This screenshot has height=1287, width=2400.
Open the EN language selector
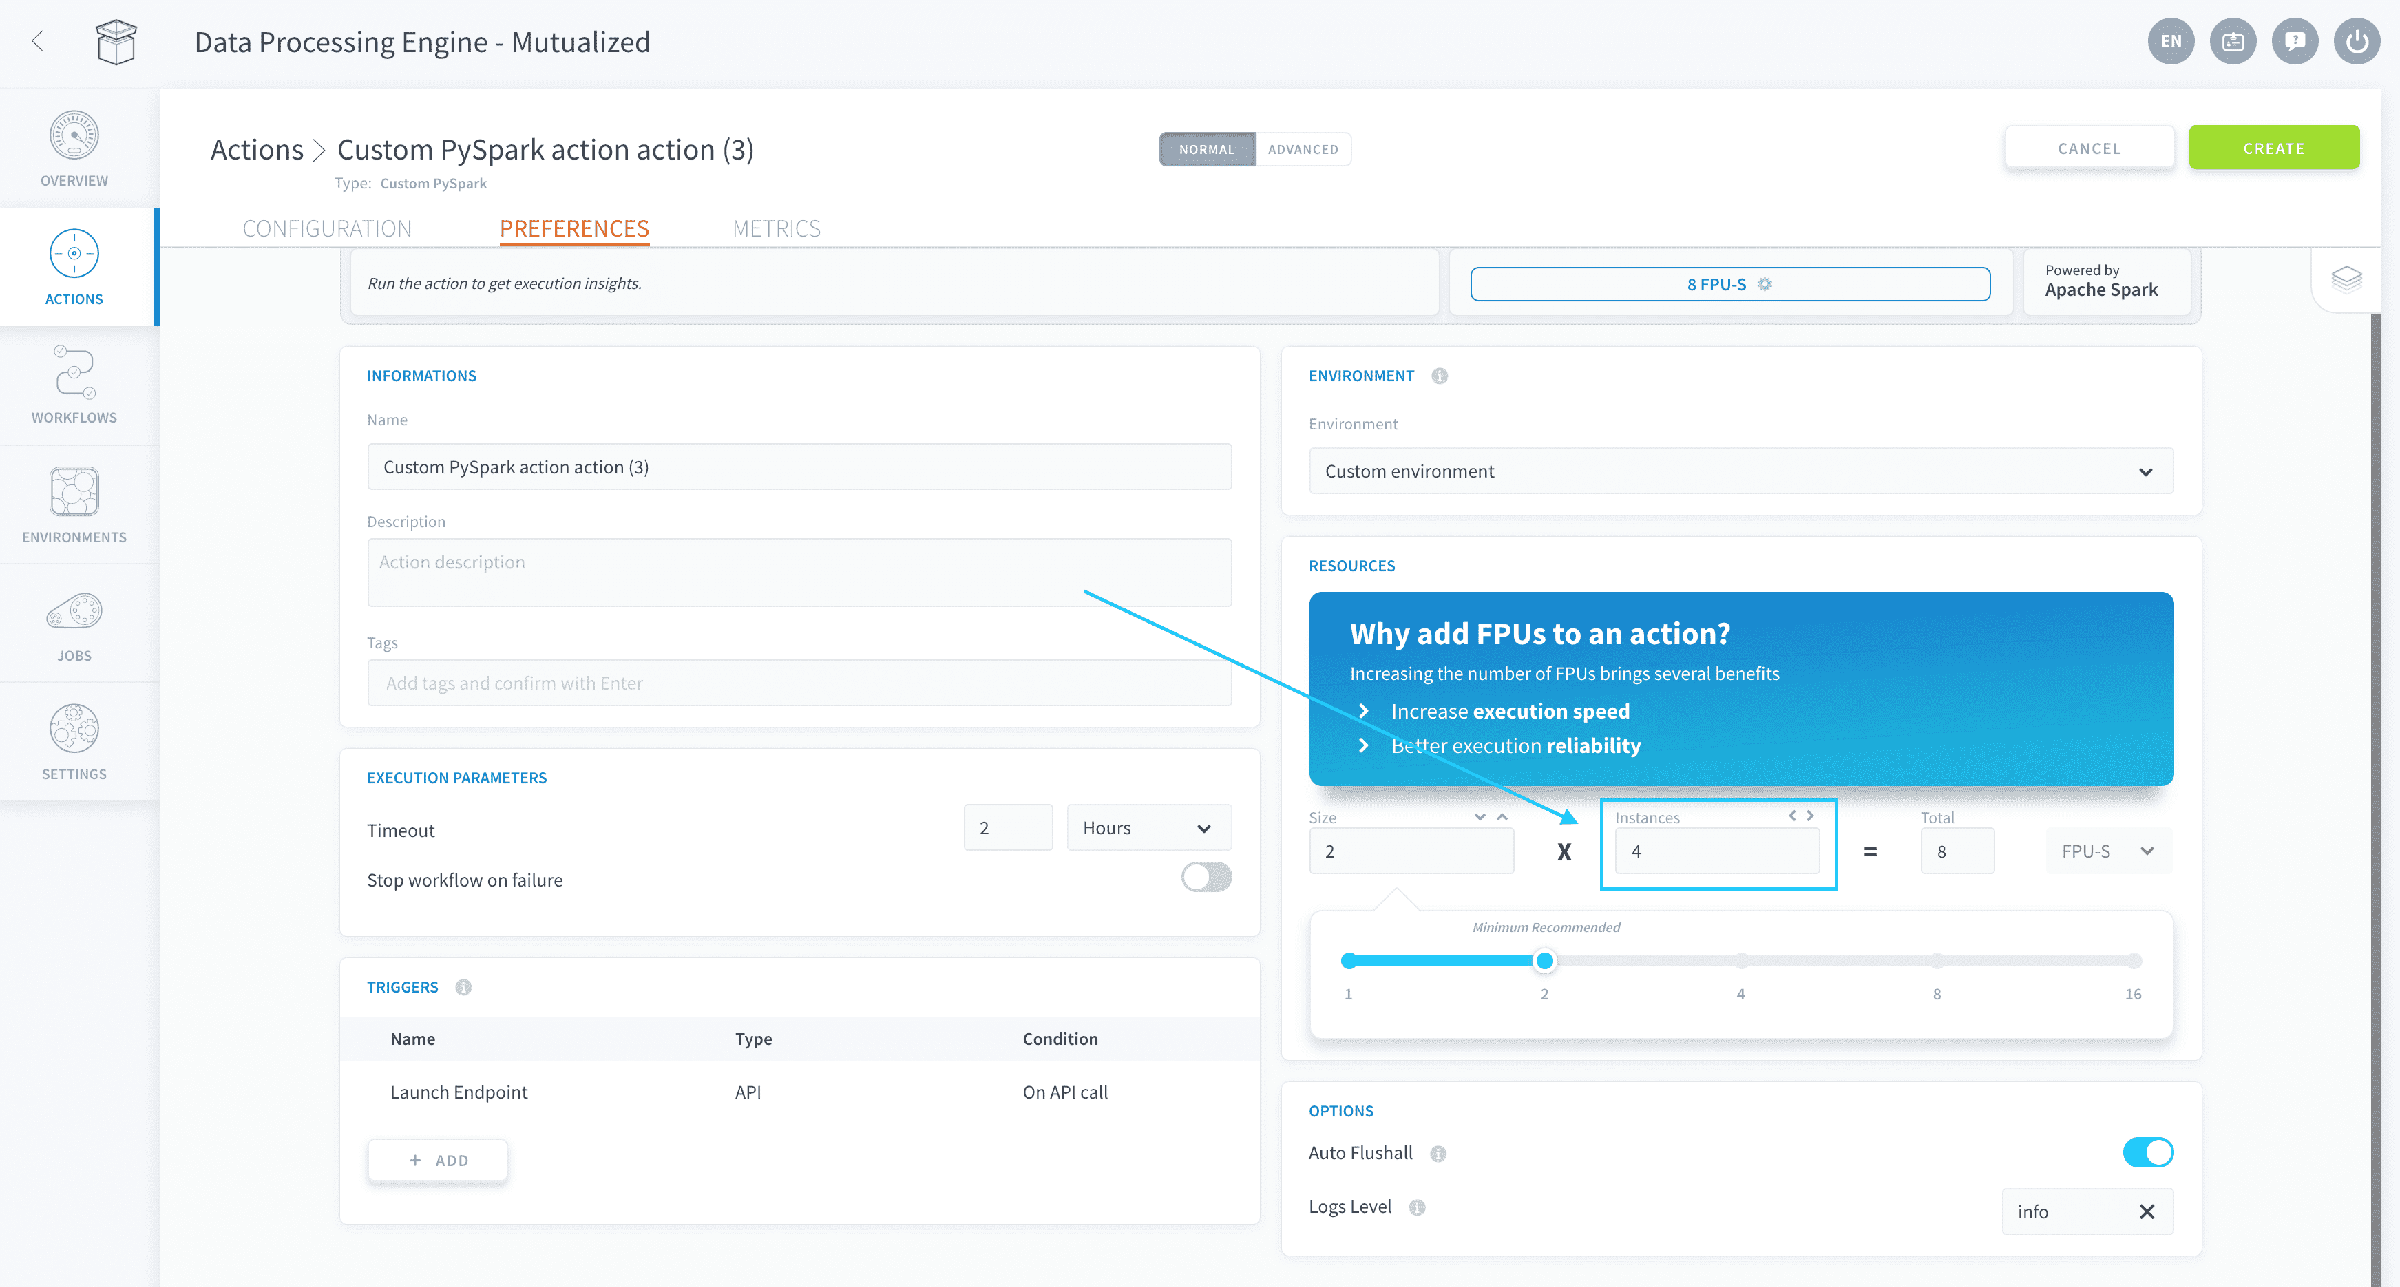click(2171, 41)
